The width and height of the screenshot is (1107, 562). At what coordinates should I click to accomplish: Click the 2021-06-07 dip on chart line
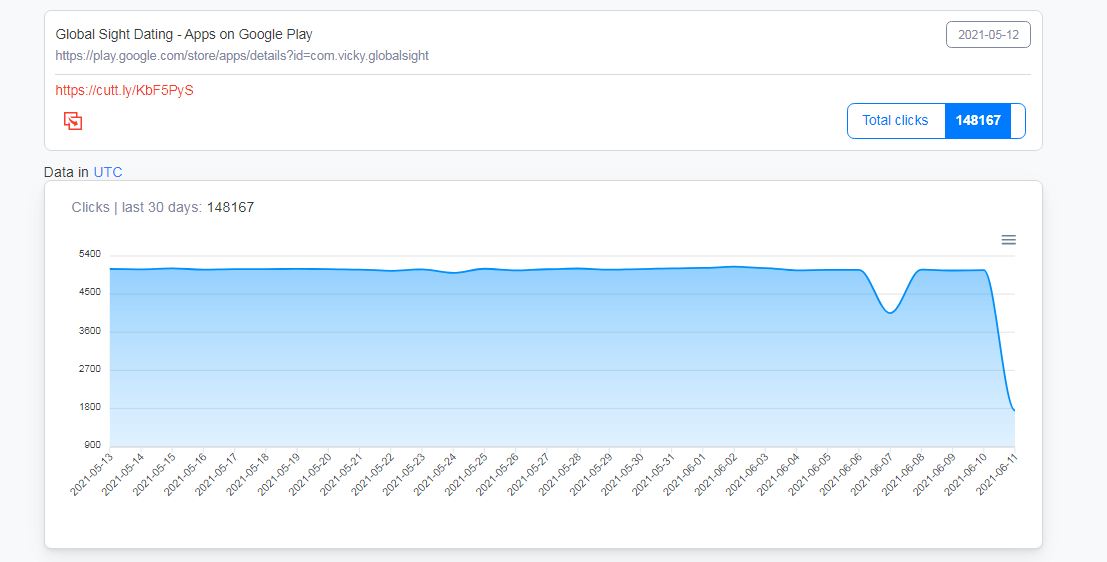889,313
